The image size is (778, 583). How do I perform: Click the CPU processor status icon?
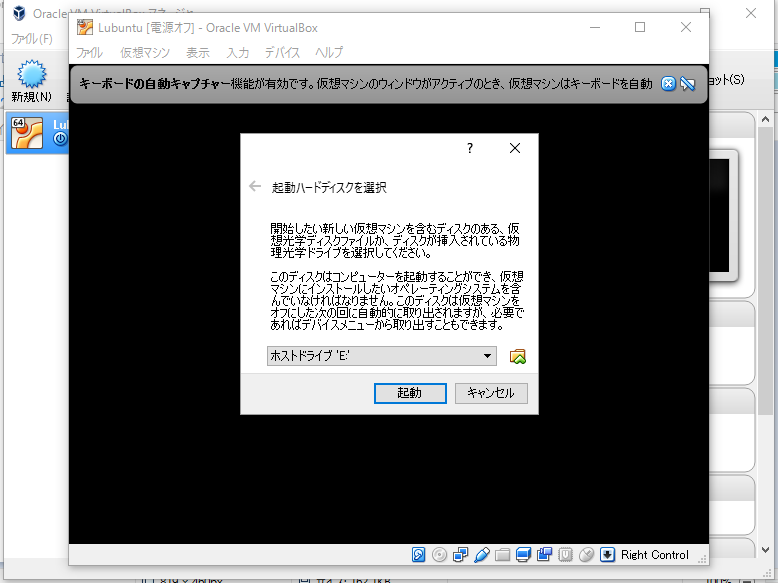click(x=565, y=554)
